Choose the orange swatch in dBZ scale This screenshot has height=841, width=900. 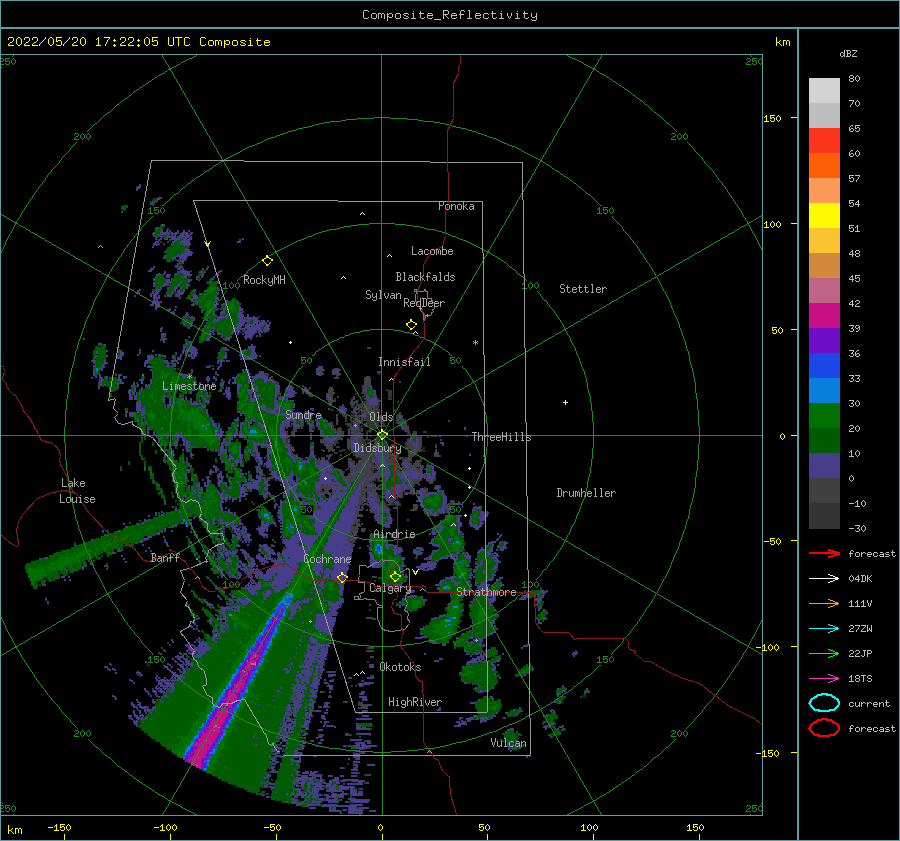[824, 165]
